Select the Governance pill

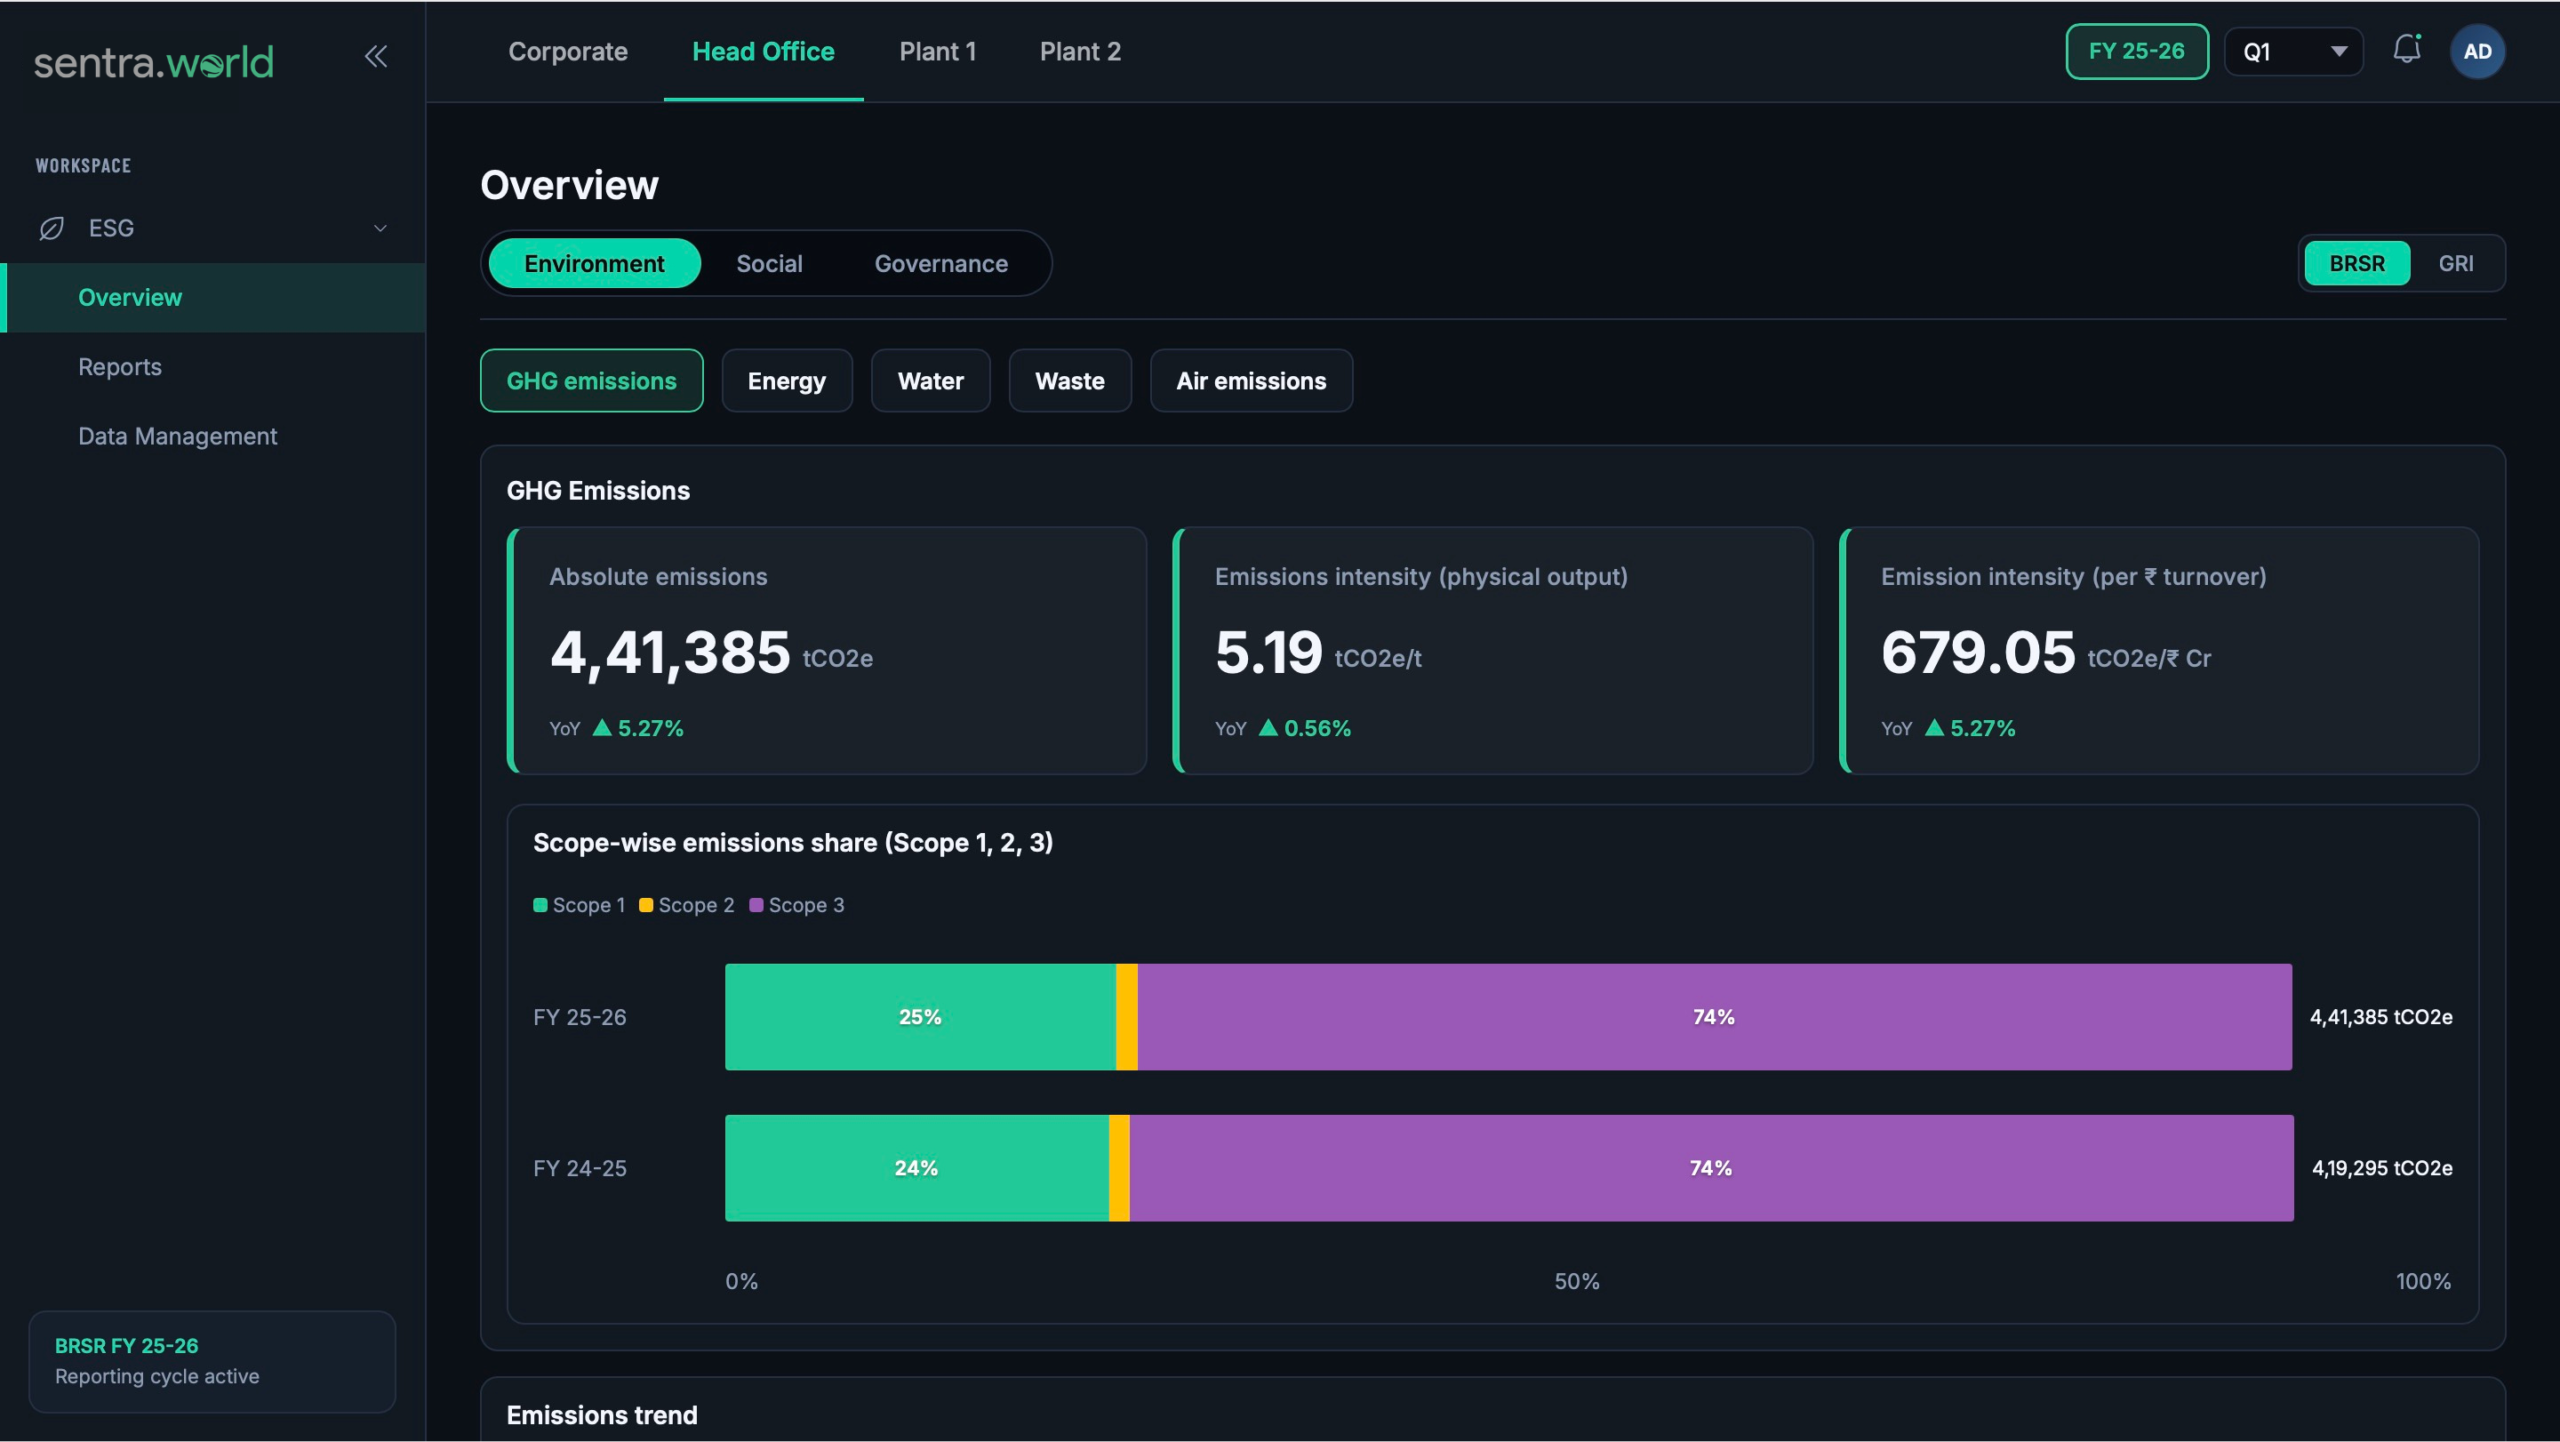(x=941, y=263)
